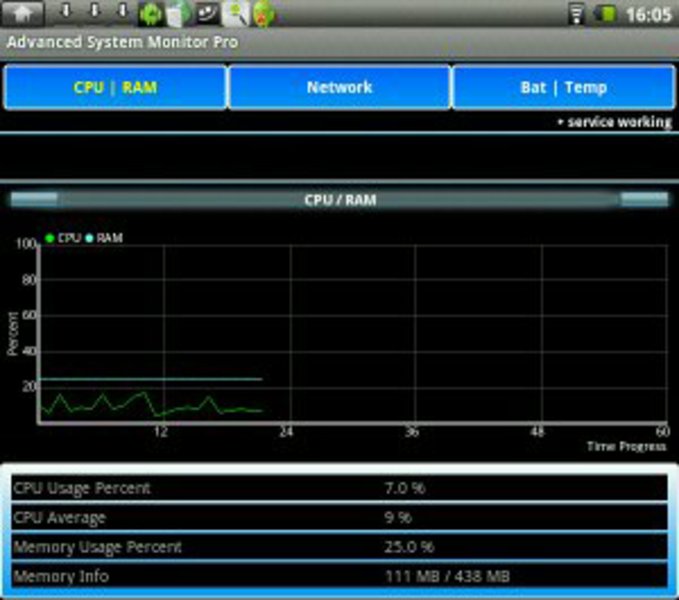The height and width of the screenshot is (600, 679).
Task: Tap the cyan RAM legend marker
Action: coord(89,238)
